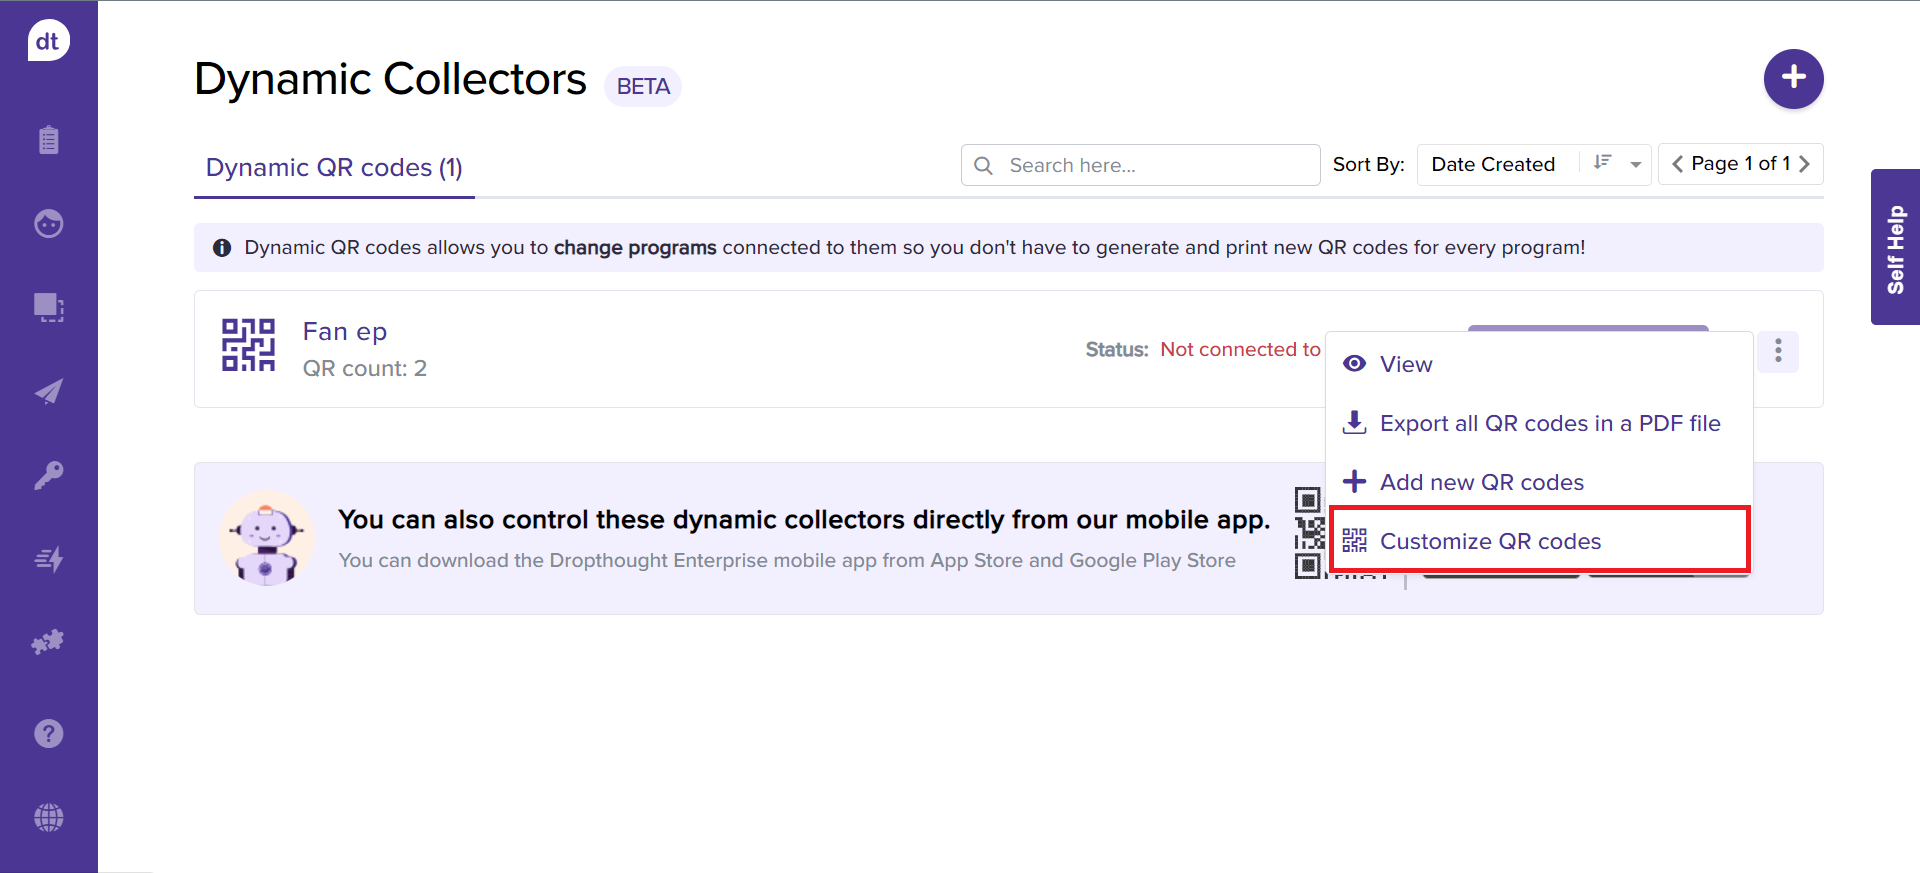
Task: Select View from the context menu
Action: 1405,364
